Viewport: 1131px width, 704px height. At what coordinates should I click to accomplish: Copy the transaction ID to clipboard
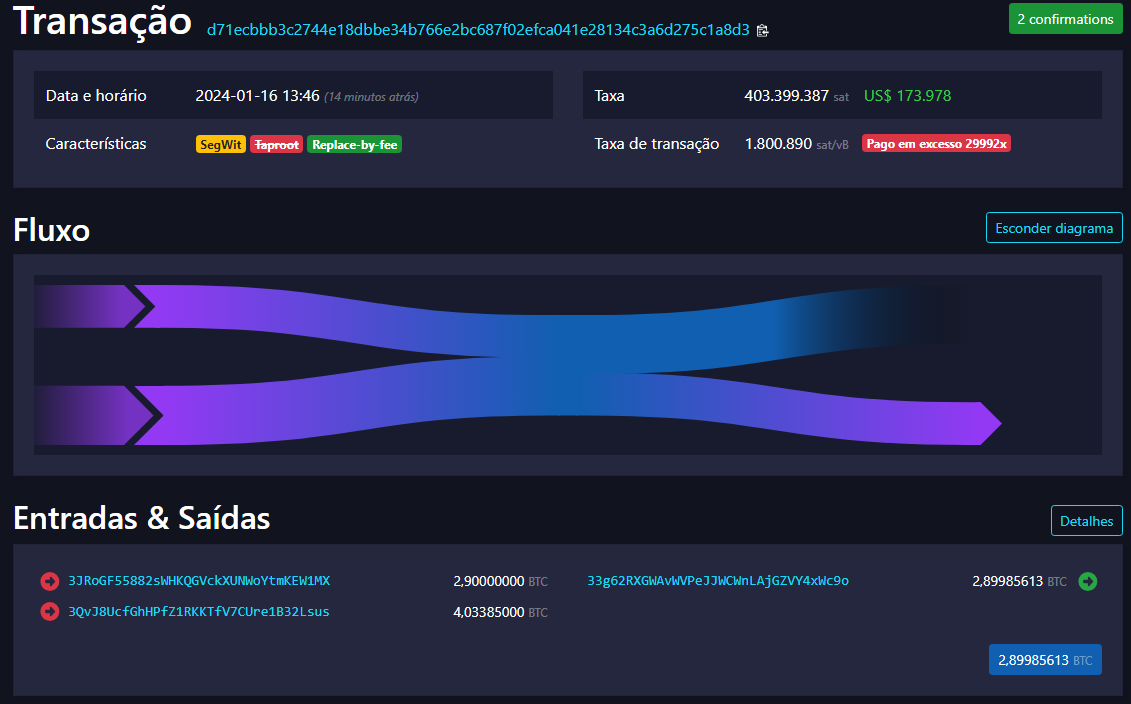point(763,31)
